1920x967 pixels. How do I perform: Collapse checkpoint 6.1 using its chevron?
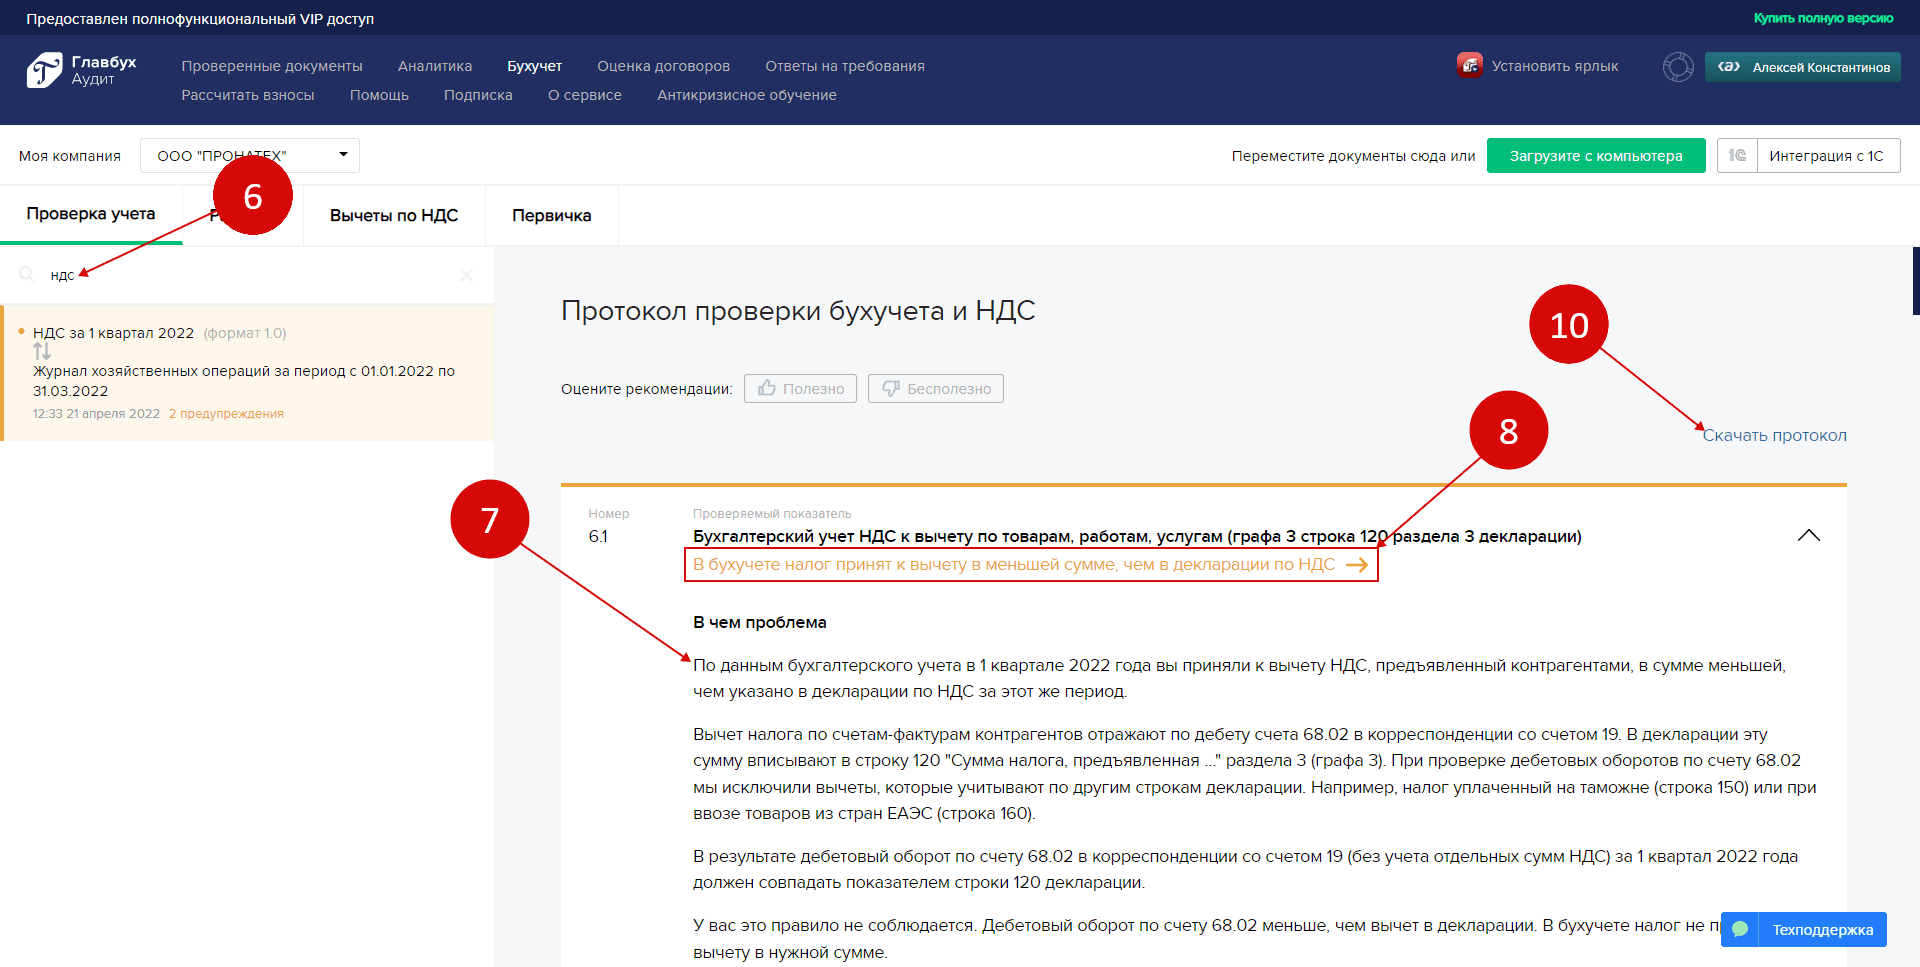(x=1809, y=535)
